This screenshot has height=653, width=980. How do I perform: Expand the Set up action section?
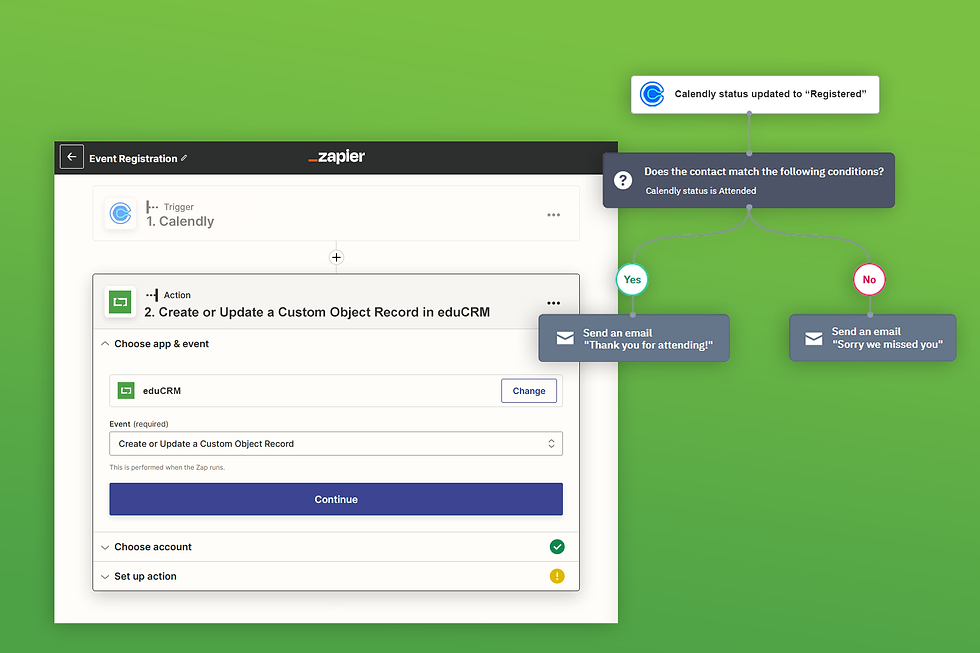(x=105, y=577)
